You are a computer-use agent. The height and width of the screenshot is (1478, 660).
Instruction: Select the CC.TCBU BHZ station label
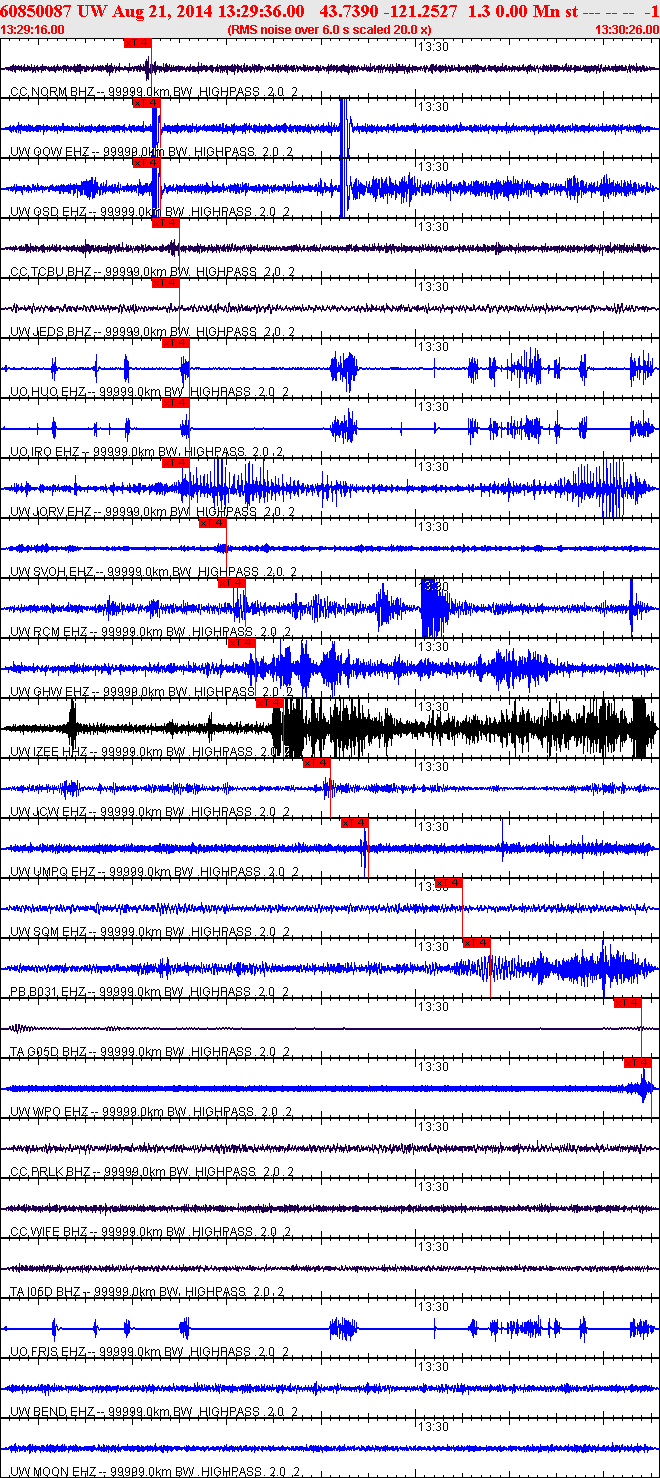coord(50,272)
